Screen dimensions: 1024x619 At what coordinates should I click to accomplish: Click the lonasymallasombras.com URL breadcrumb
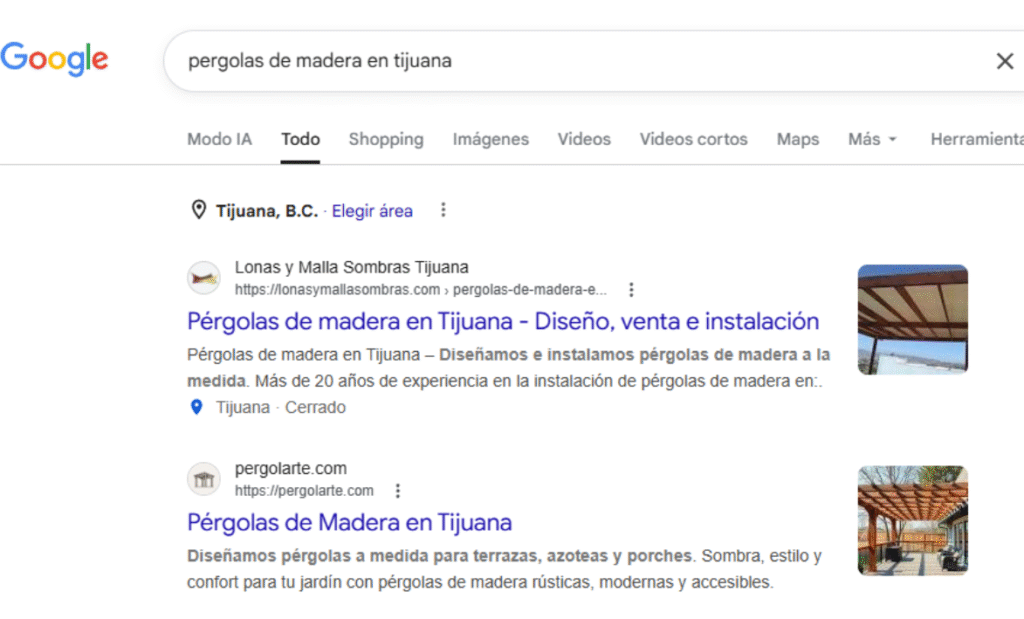[x=421, y=289]
